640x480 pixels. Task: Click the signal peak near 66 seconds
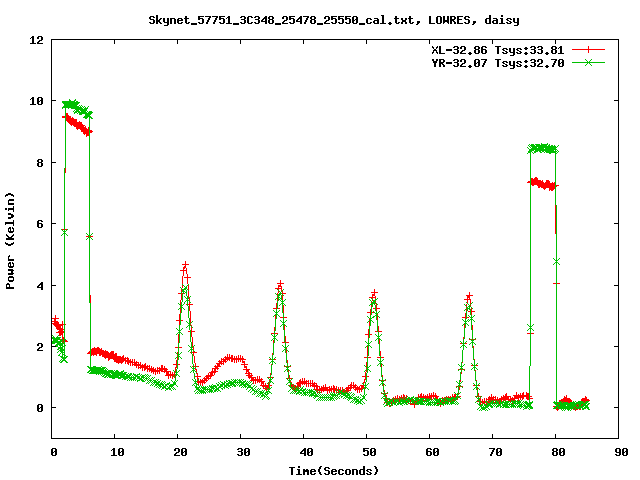(x=469, y=296)
